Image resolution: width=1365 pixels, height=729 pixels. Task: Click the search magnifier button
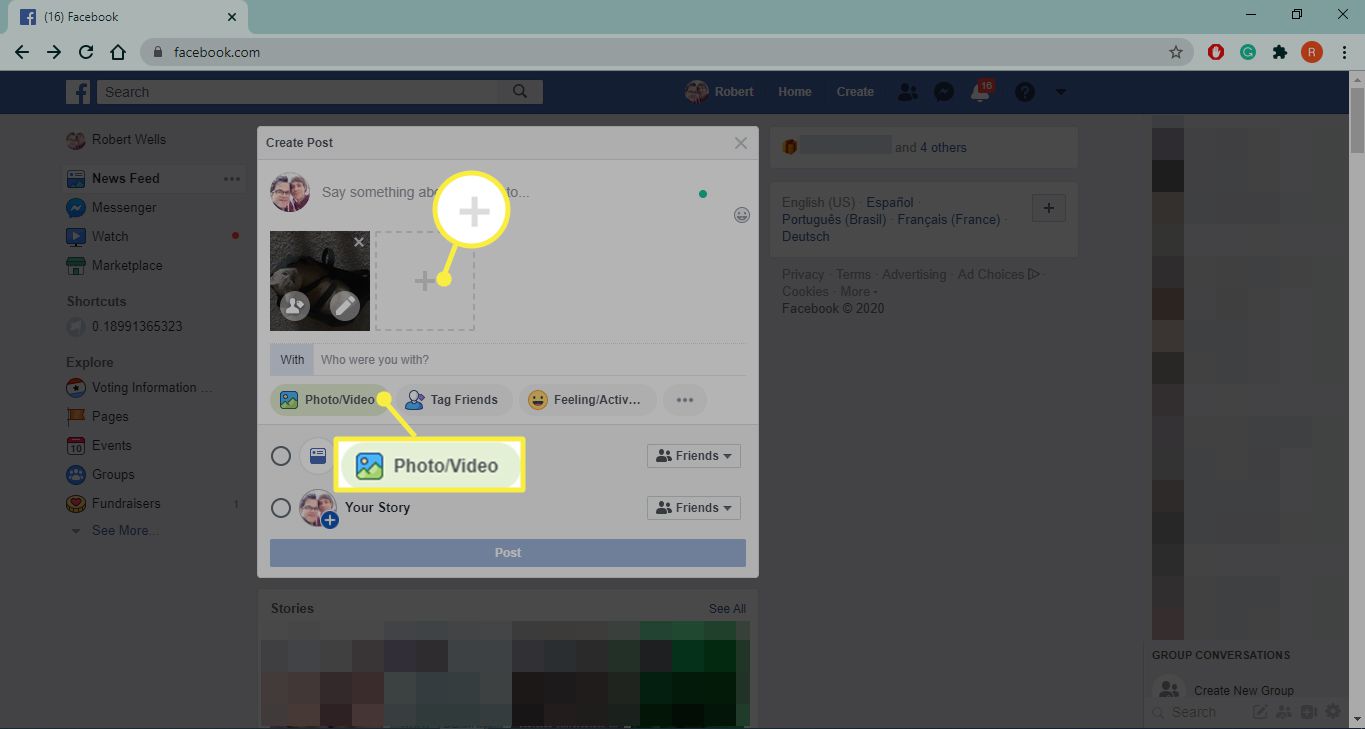click(x=520, y=91)
